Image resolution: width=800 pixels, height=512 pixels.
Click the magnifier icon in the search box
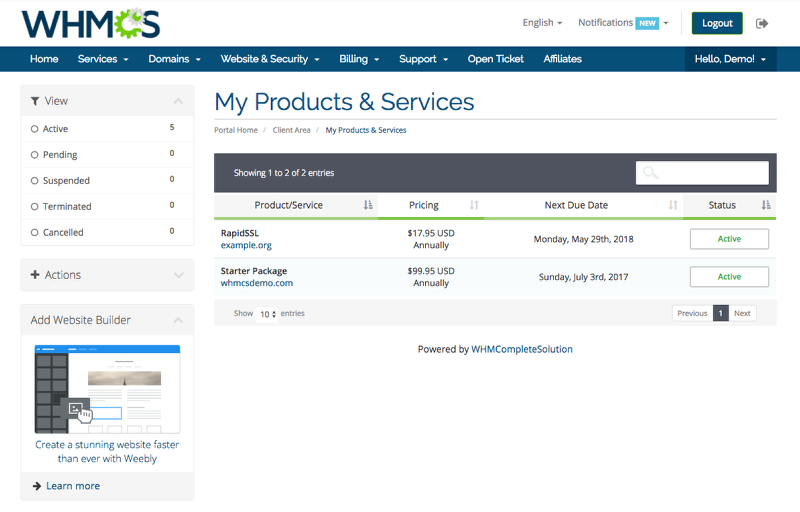651,173
